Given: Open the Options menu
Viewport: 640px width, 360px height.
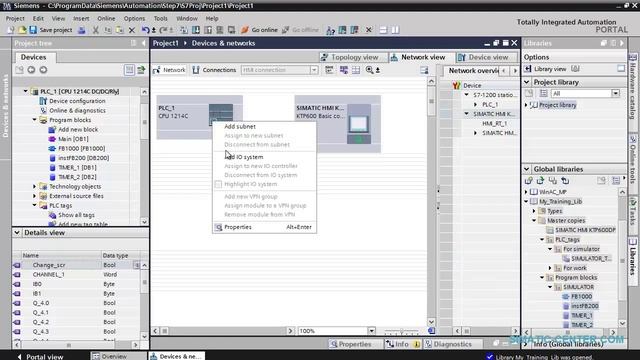Looking at the screenshot, I should pos(134,18).
